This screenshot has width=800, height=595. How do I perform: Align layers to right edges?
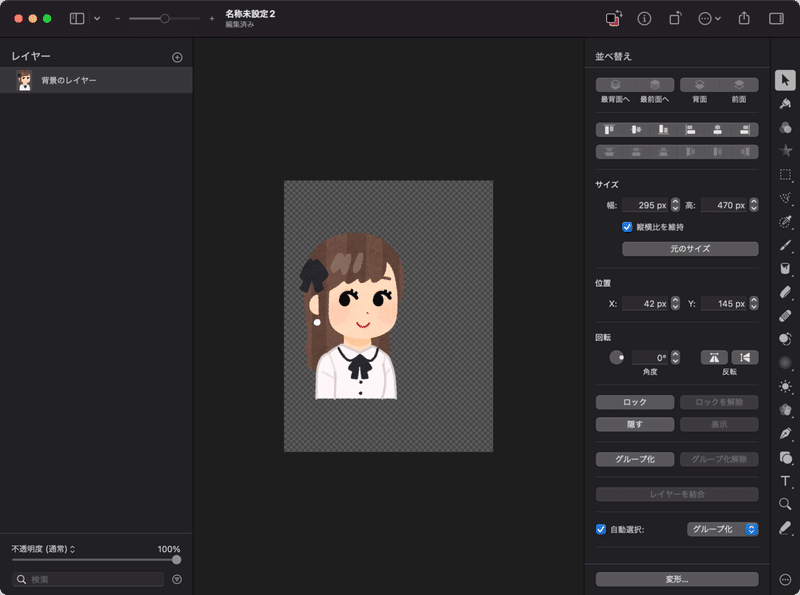point(745,130)
